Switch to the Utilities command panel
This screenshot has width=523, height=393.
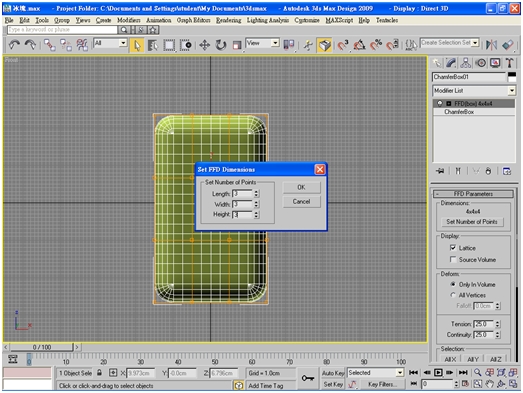509,63
